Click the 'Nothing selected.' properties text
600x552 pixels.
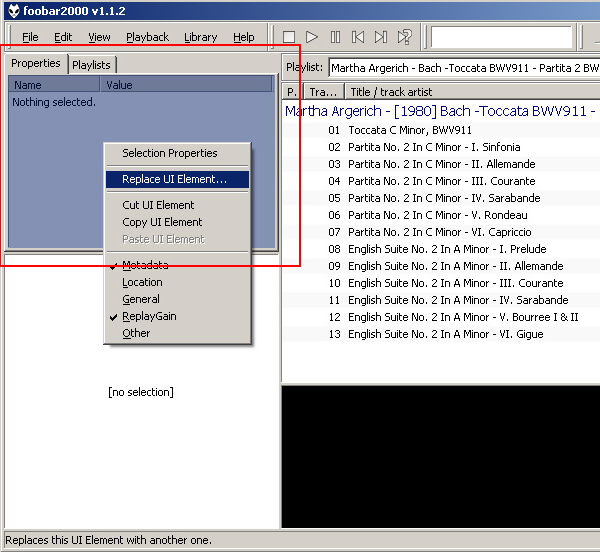tap(54, 102)
